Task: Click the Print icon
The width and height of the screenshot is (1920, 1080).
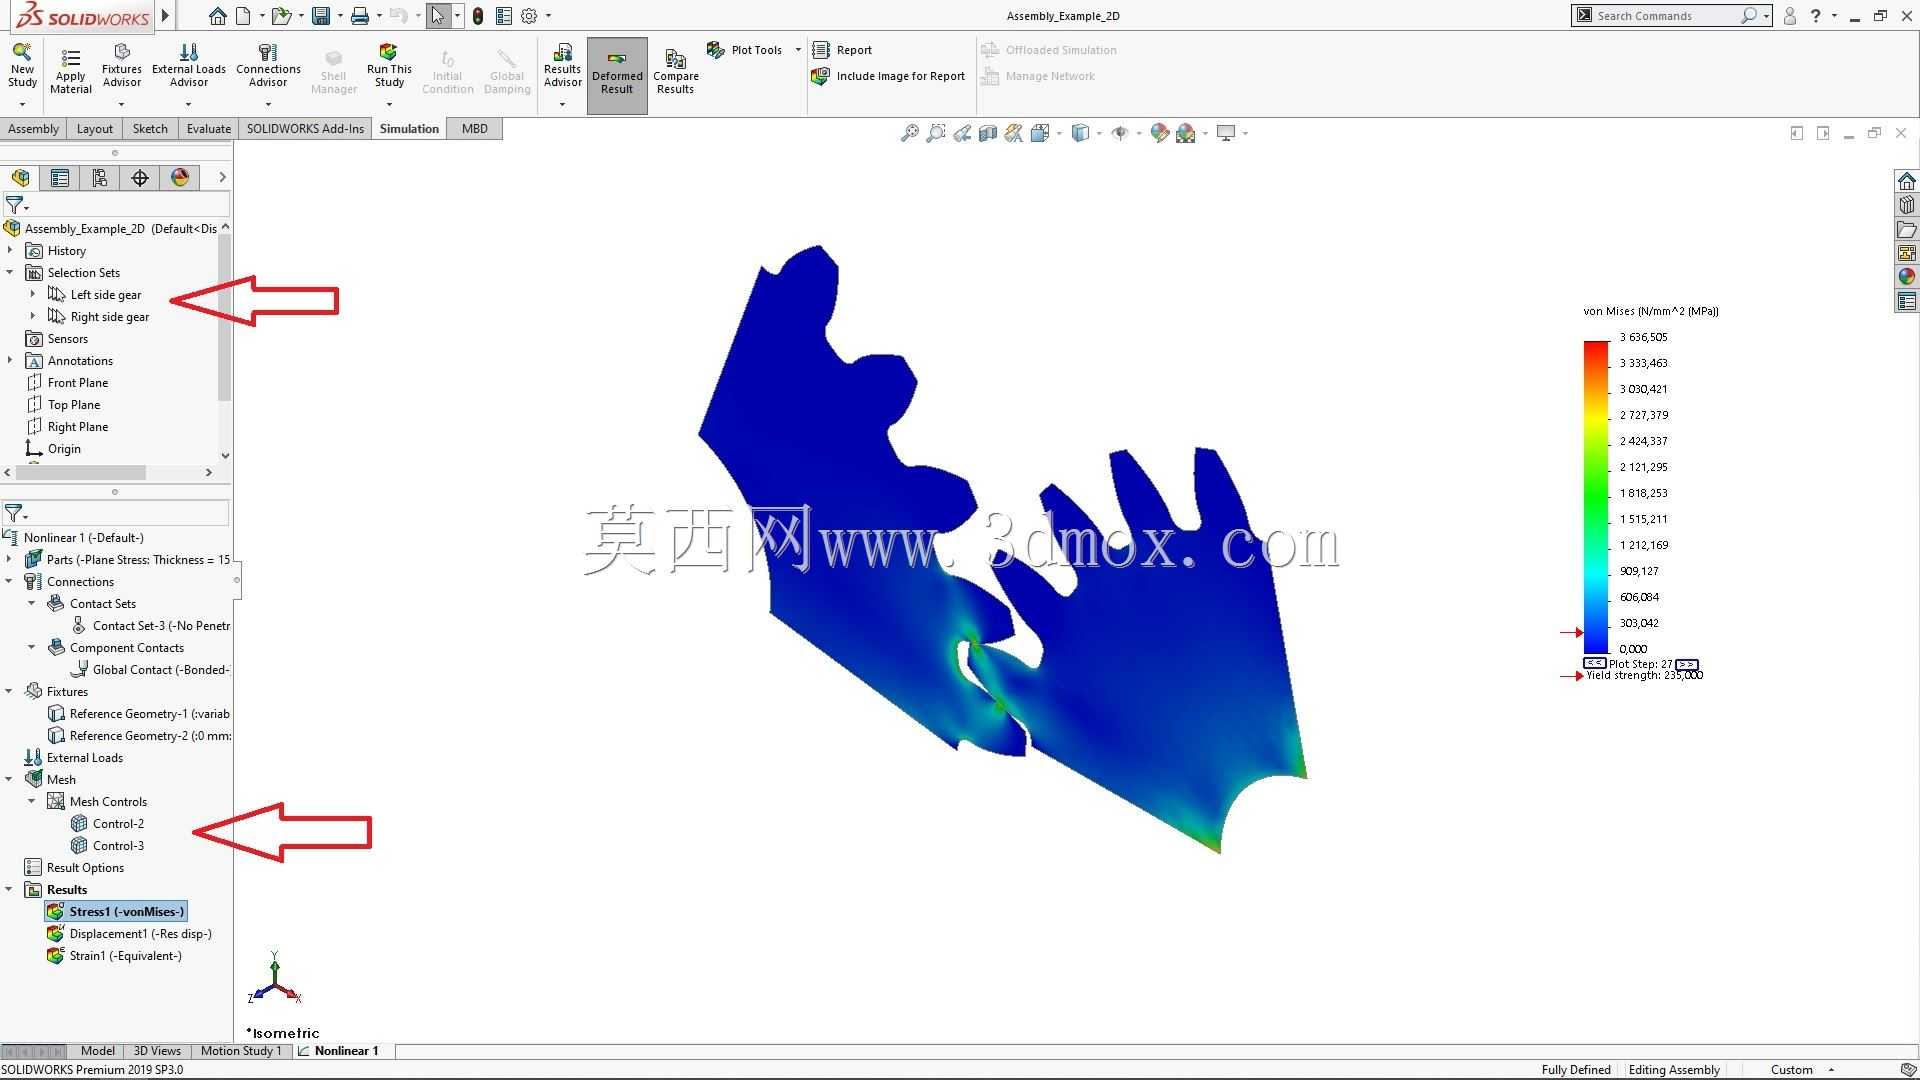Action: click(x=360, y=16)
